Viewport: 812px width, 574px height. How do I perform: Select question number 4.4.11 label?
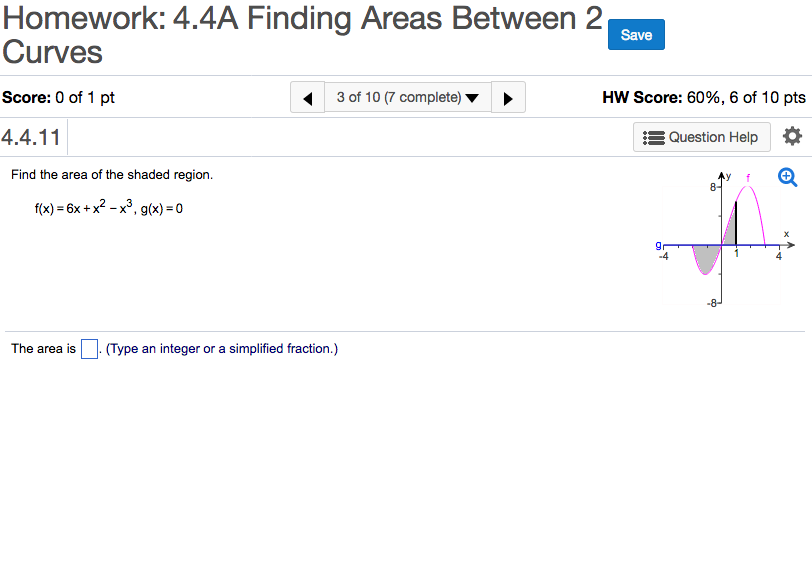[x=32, y=137]
